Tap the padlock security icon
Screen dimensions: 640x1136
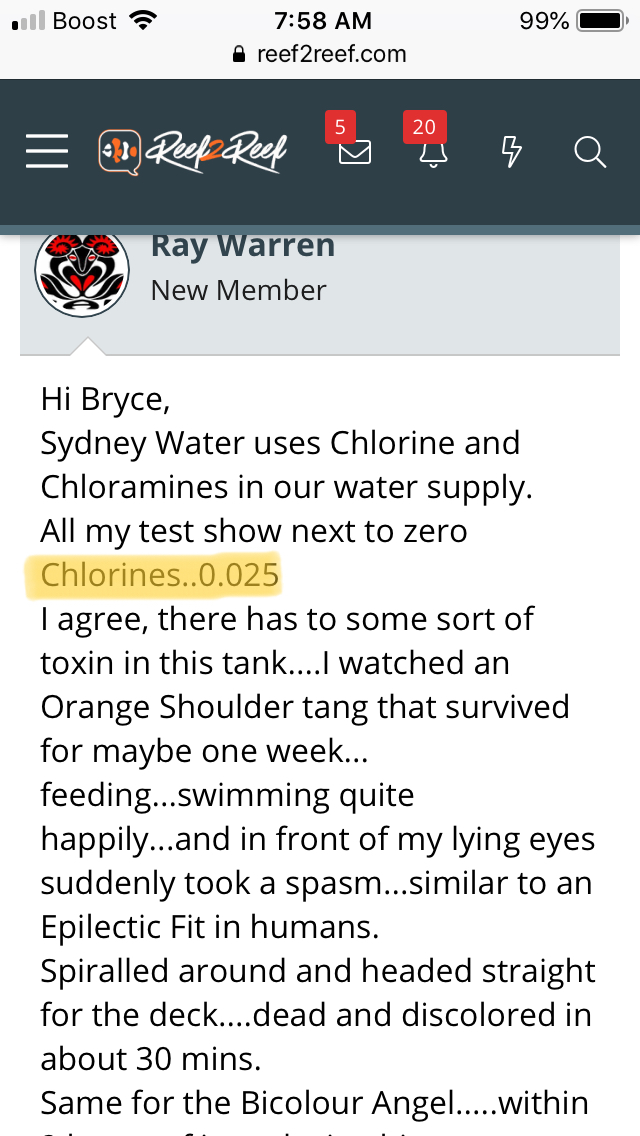(238, 55)
